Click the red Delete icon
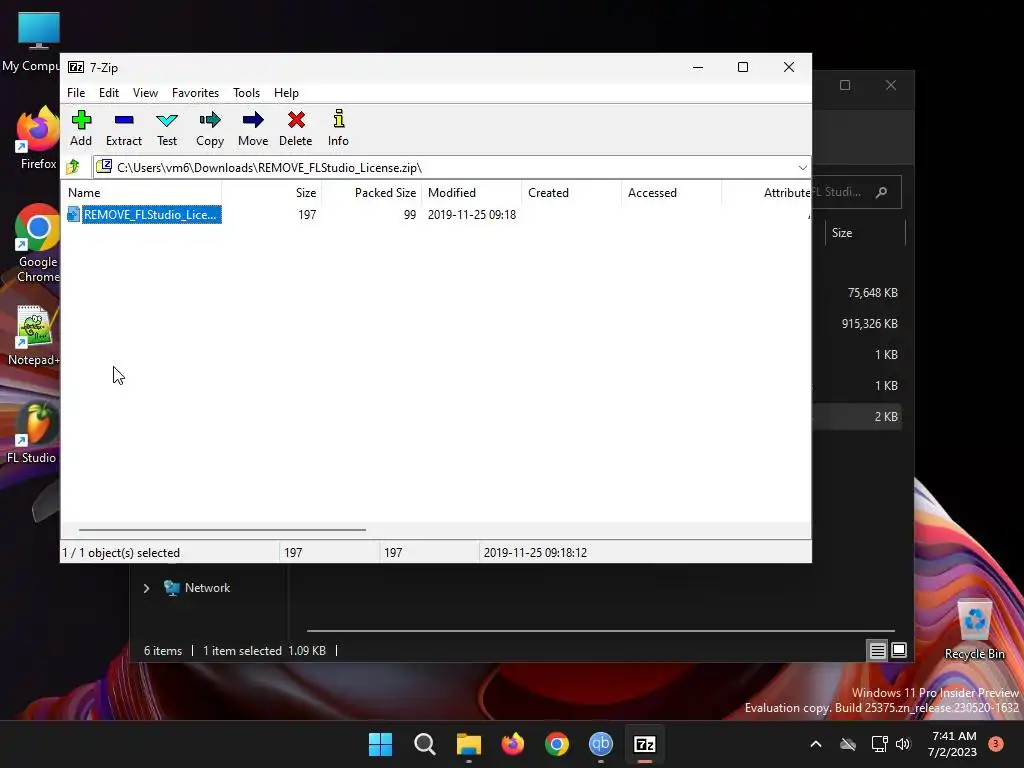Image resolution: width=1024 pixels, height=768 pixels. click(295, 128)
